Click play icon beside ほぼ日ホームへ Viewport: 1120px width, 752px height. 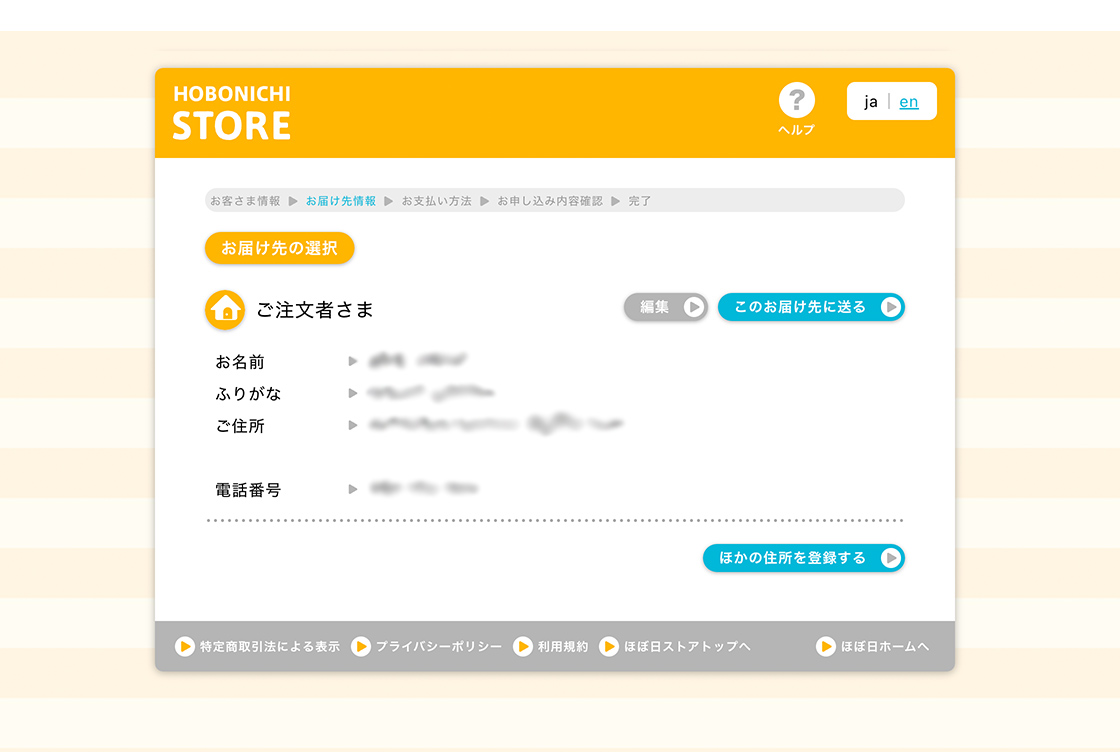[x=826, y=647]
